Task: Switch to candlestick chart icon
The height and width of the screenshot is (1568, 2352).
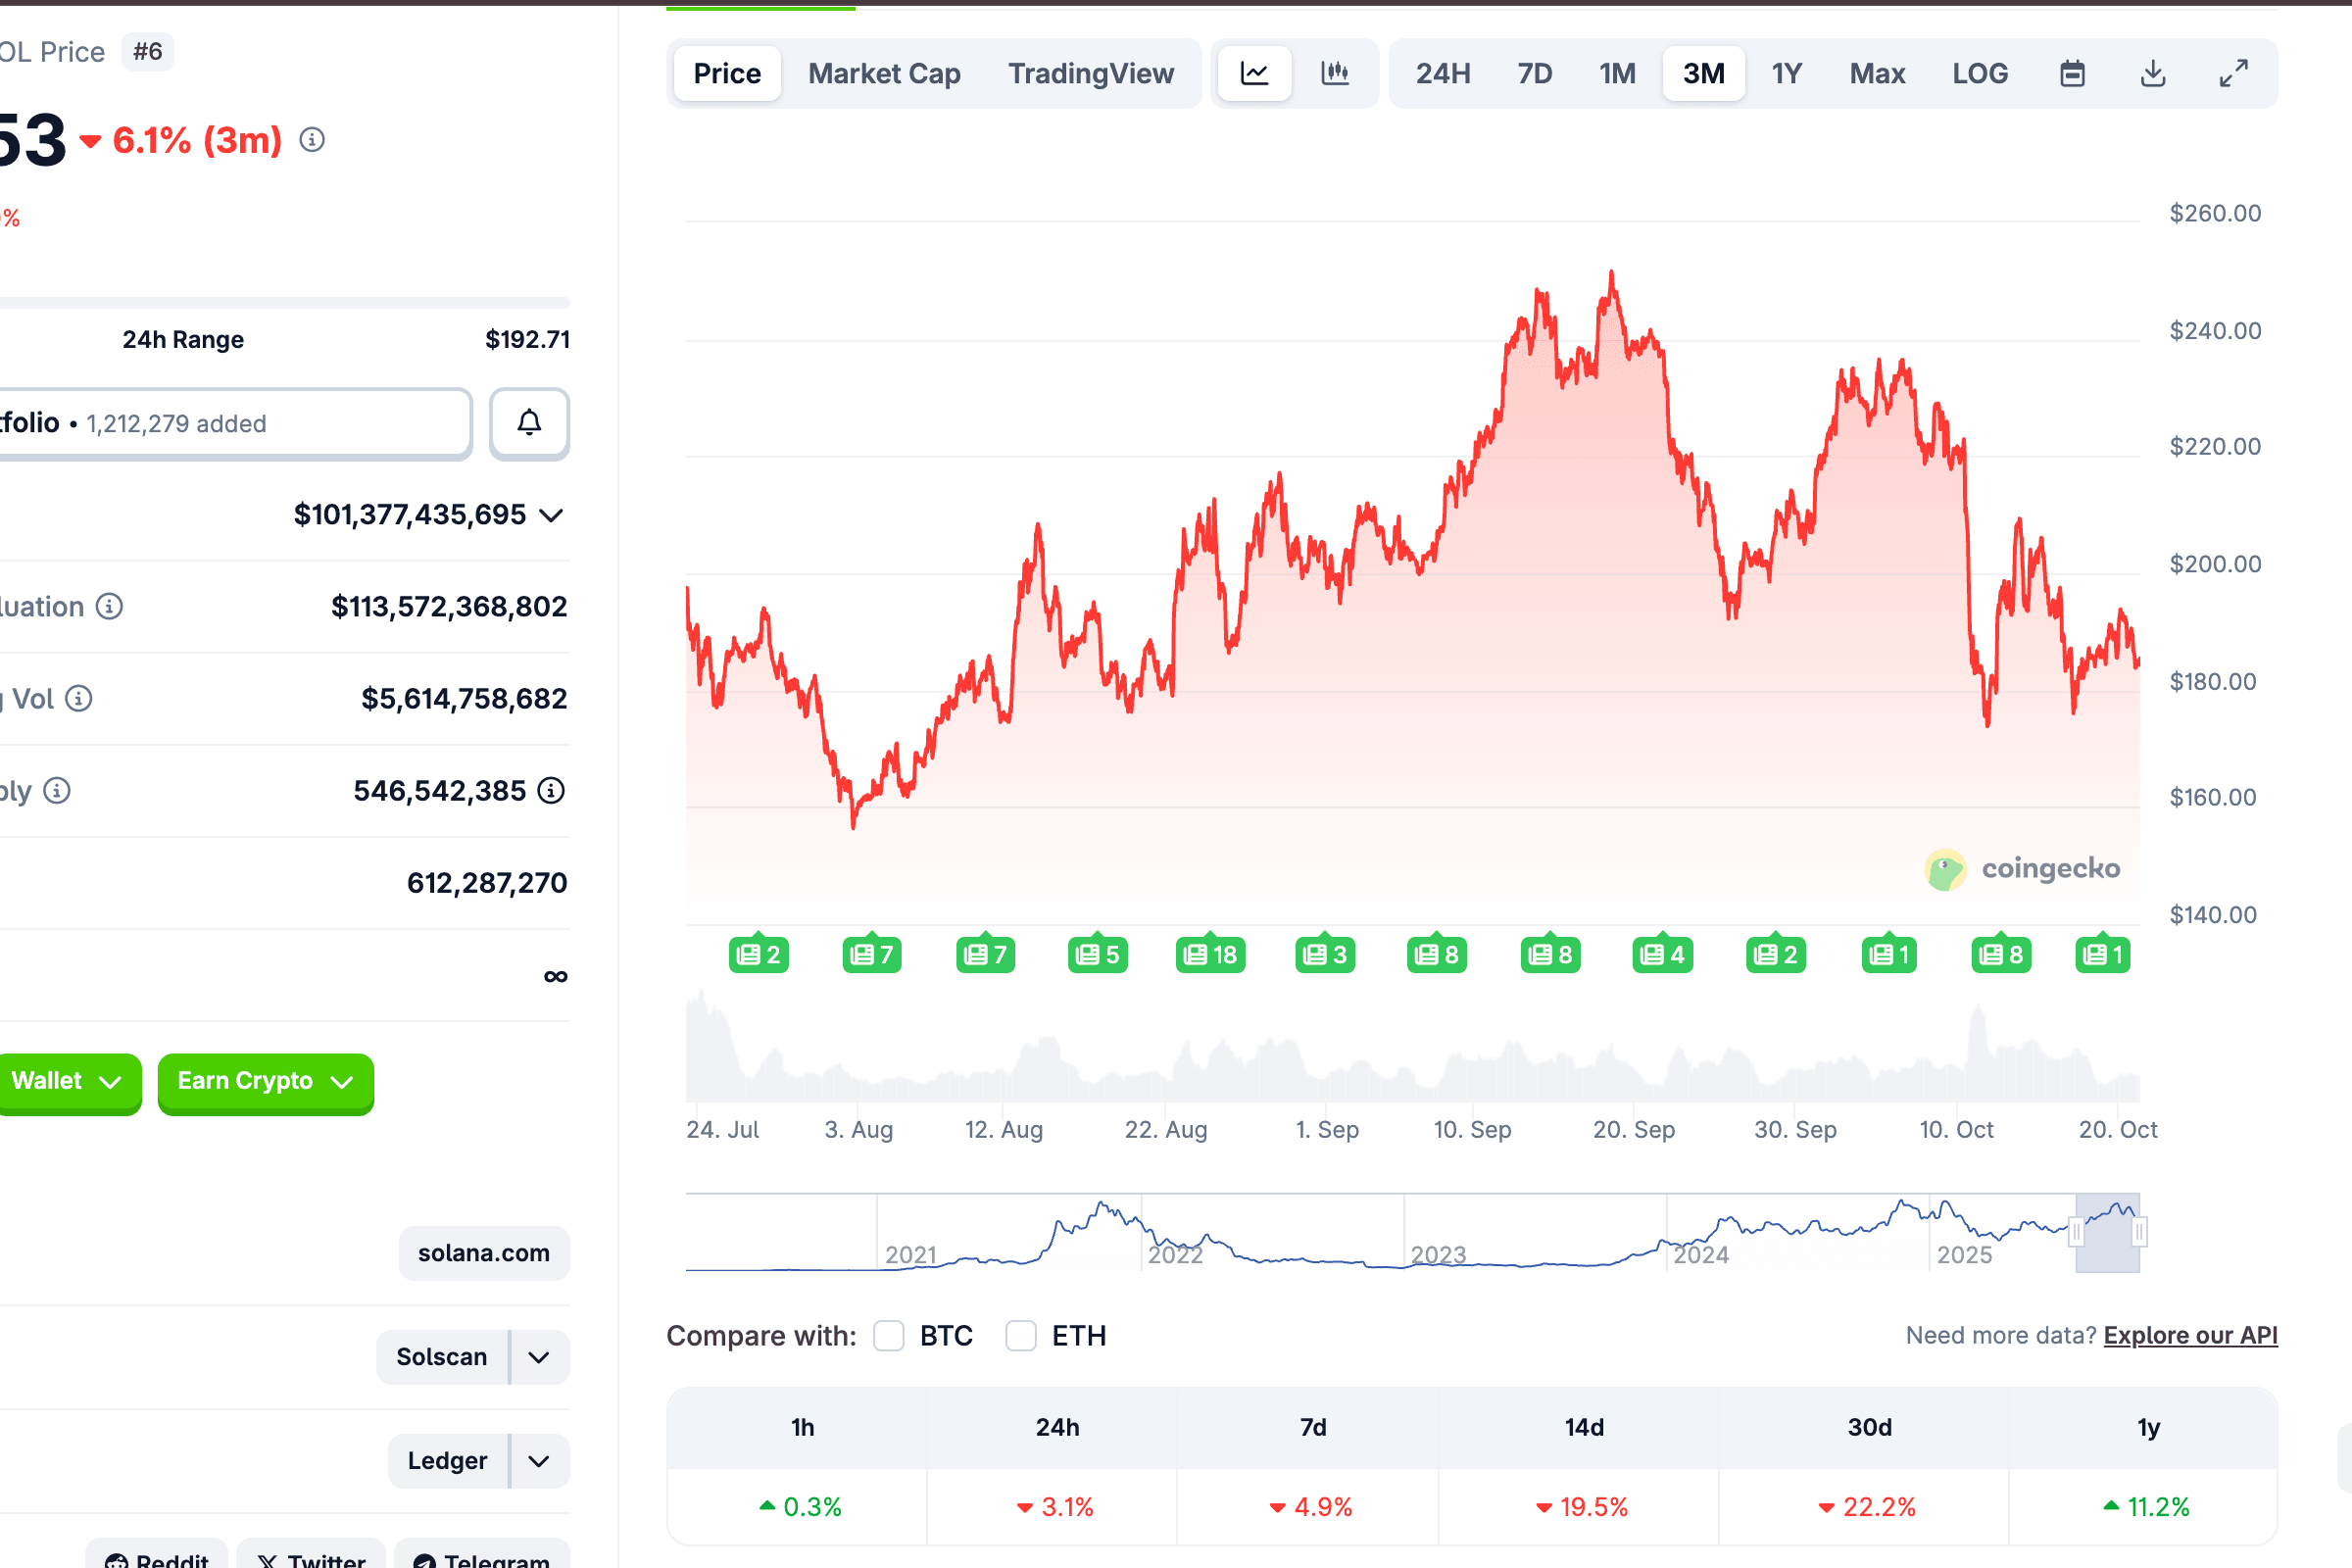Action: pos(1335,73)
